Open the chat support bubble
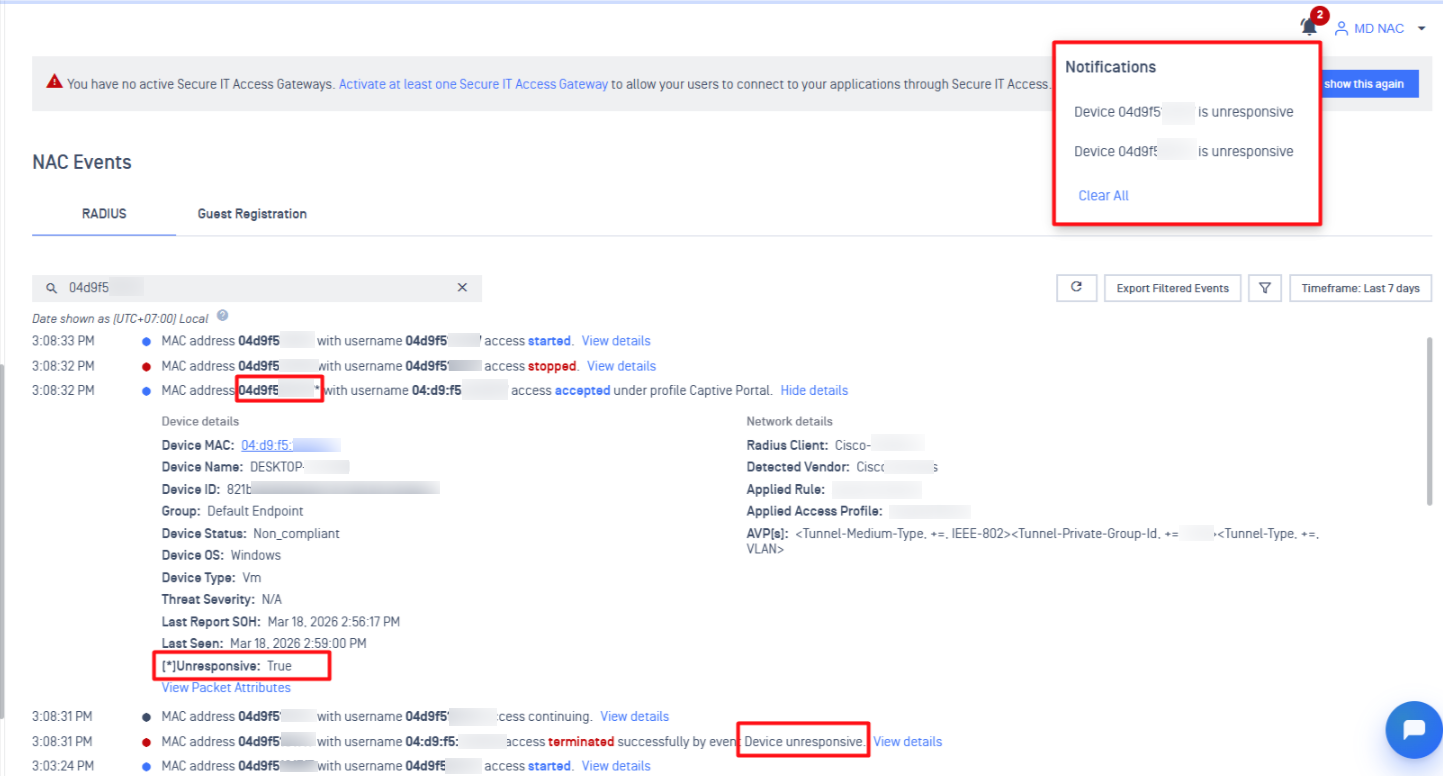The height and width of the screenshot is (776, 1443). pyautogui.click(x=1413, y=730)
